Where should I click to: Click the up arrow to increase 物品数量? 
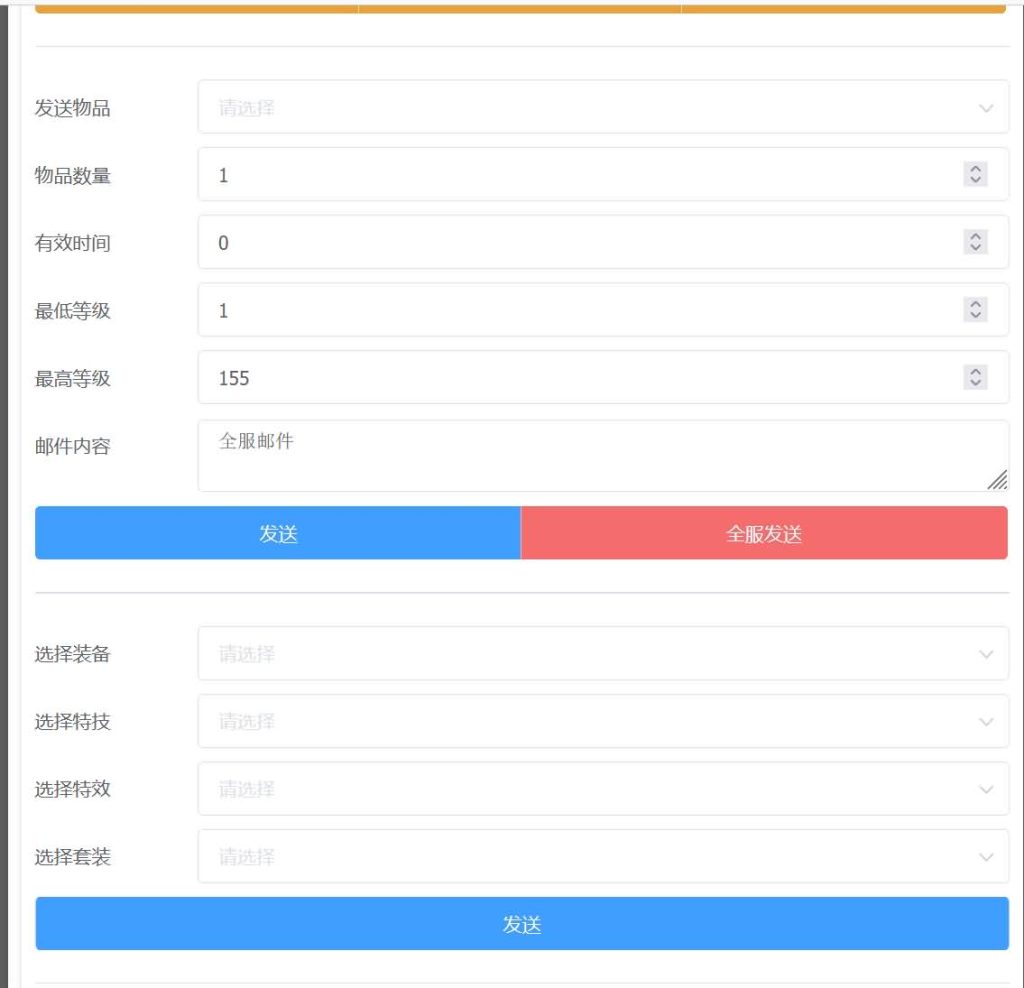pyautogui.click(x=975, y=168)
